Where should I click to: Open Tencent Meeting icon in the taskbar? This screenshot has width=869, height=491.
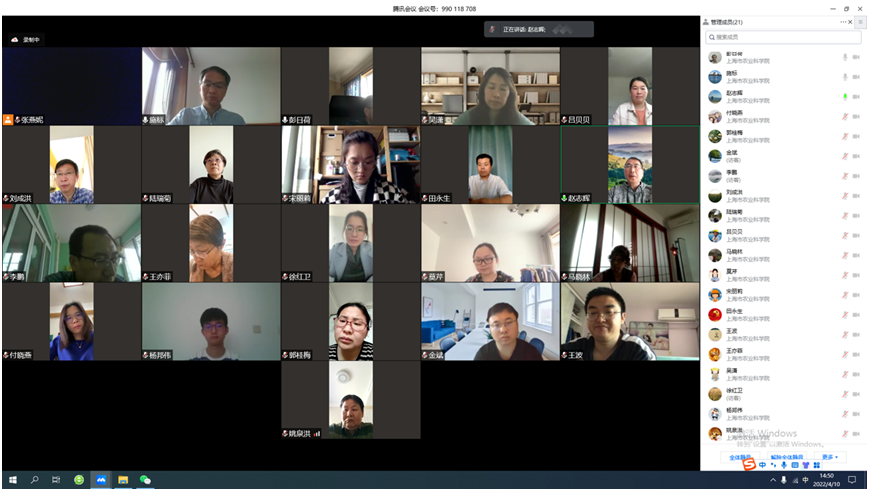[101, 480]
